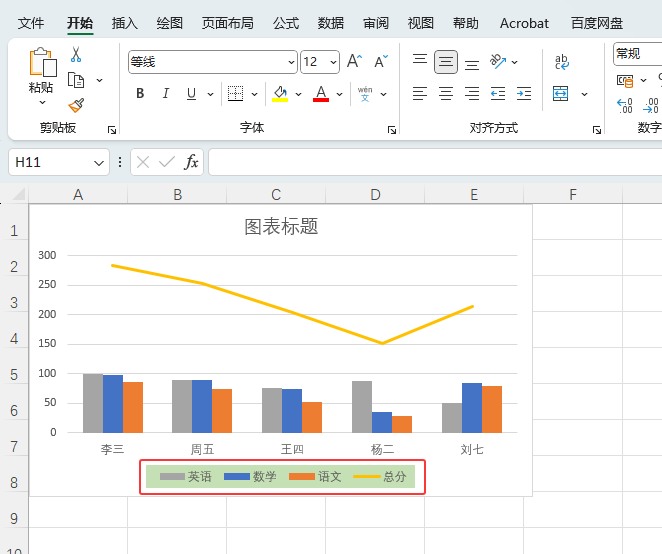Open Alignment group dialog launcher
This screenshot has width=662, height=554.
coord(597,130)
